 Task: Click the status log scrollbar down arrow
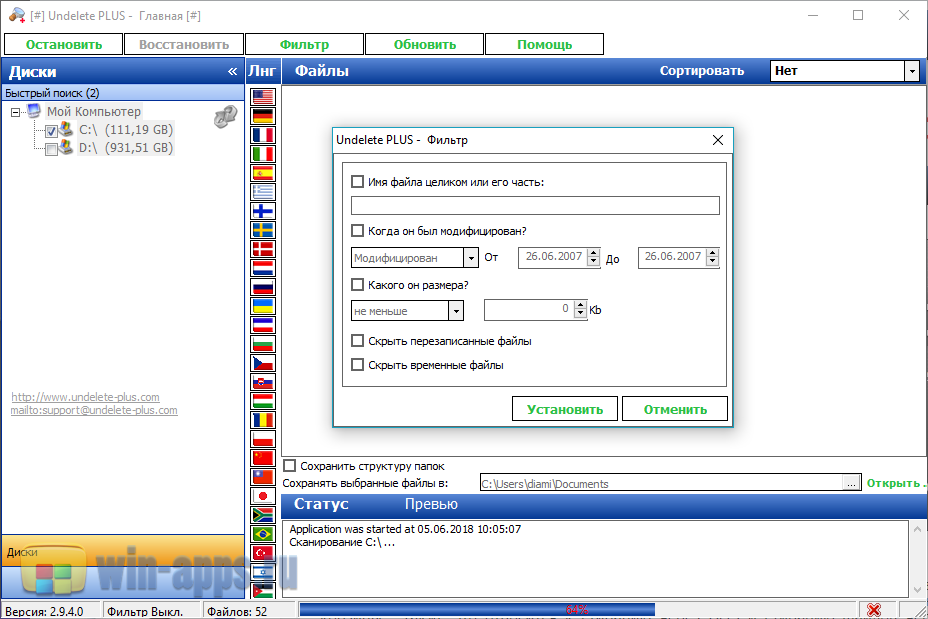[917, 589]
